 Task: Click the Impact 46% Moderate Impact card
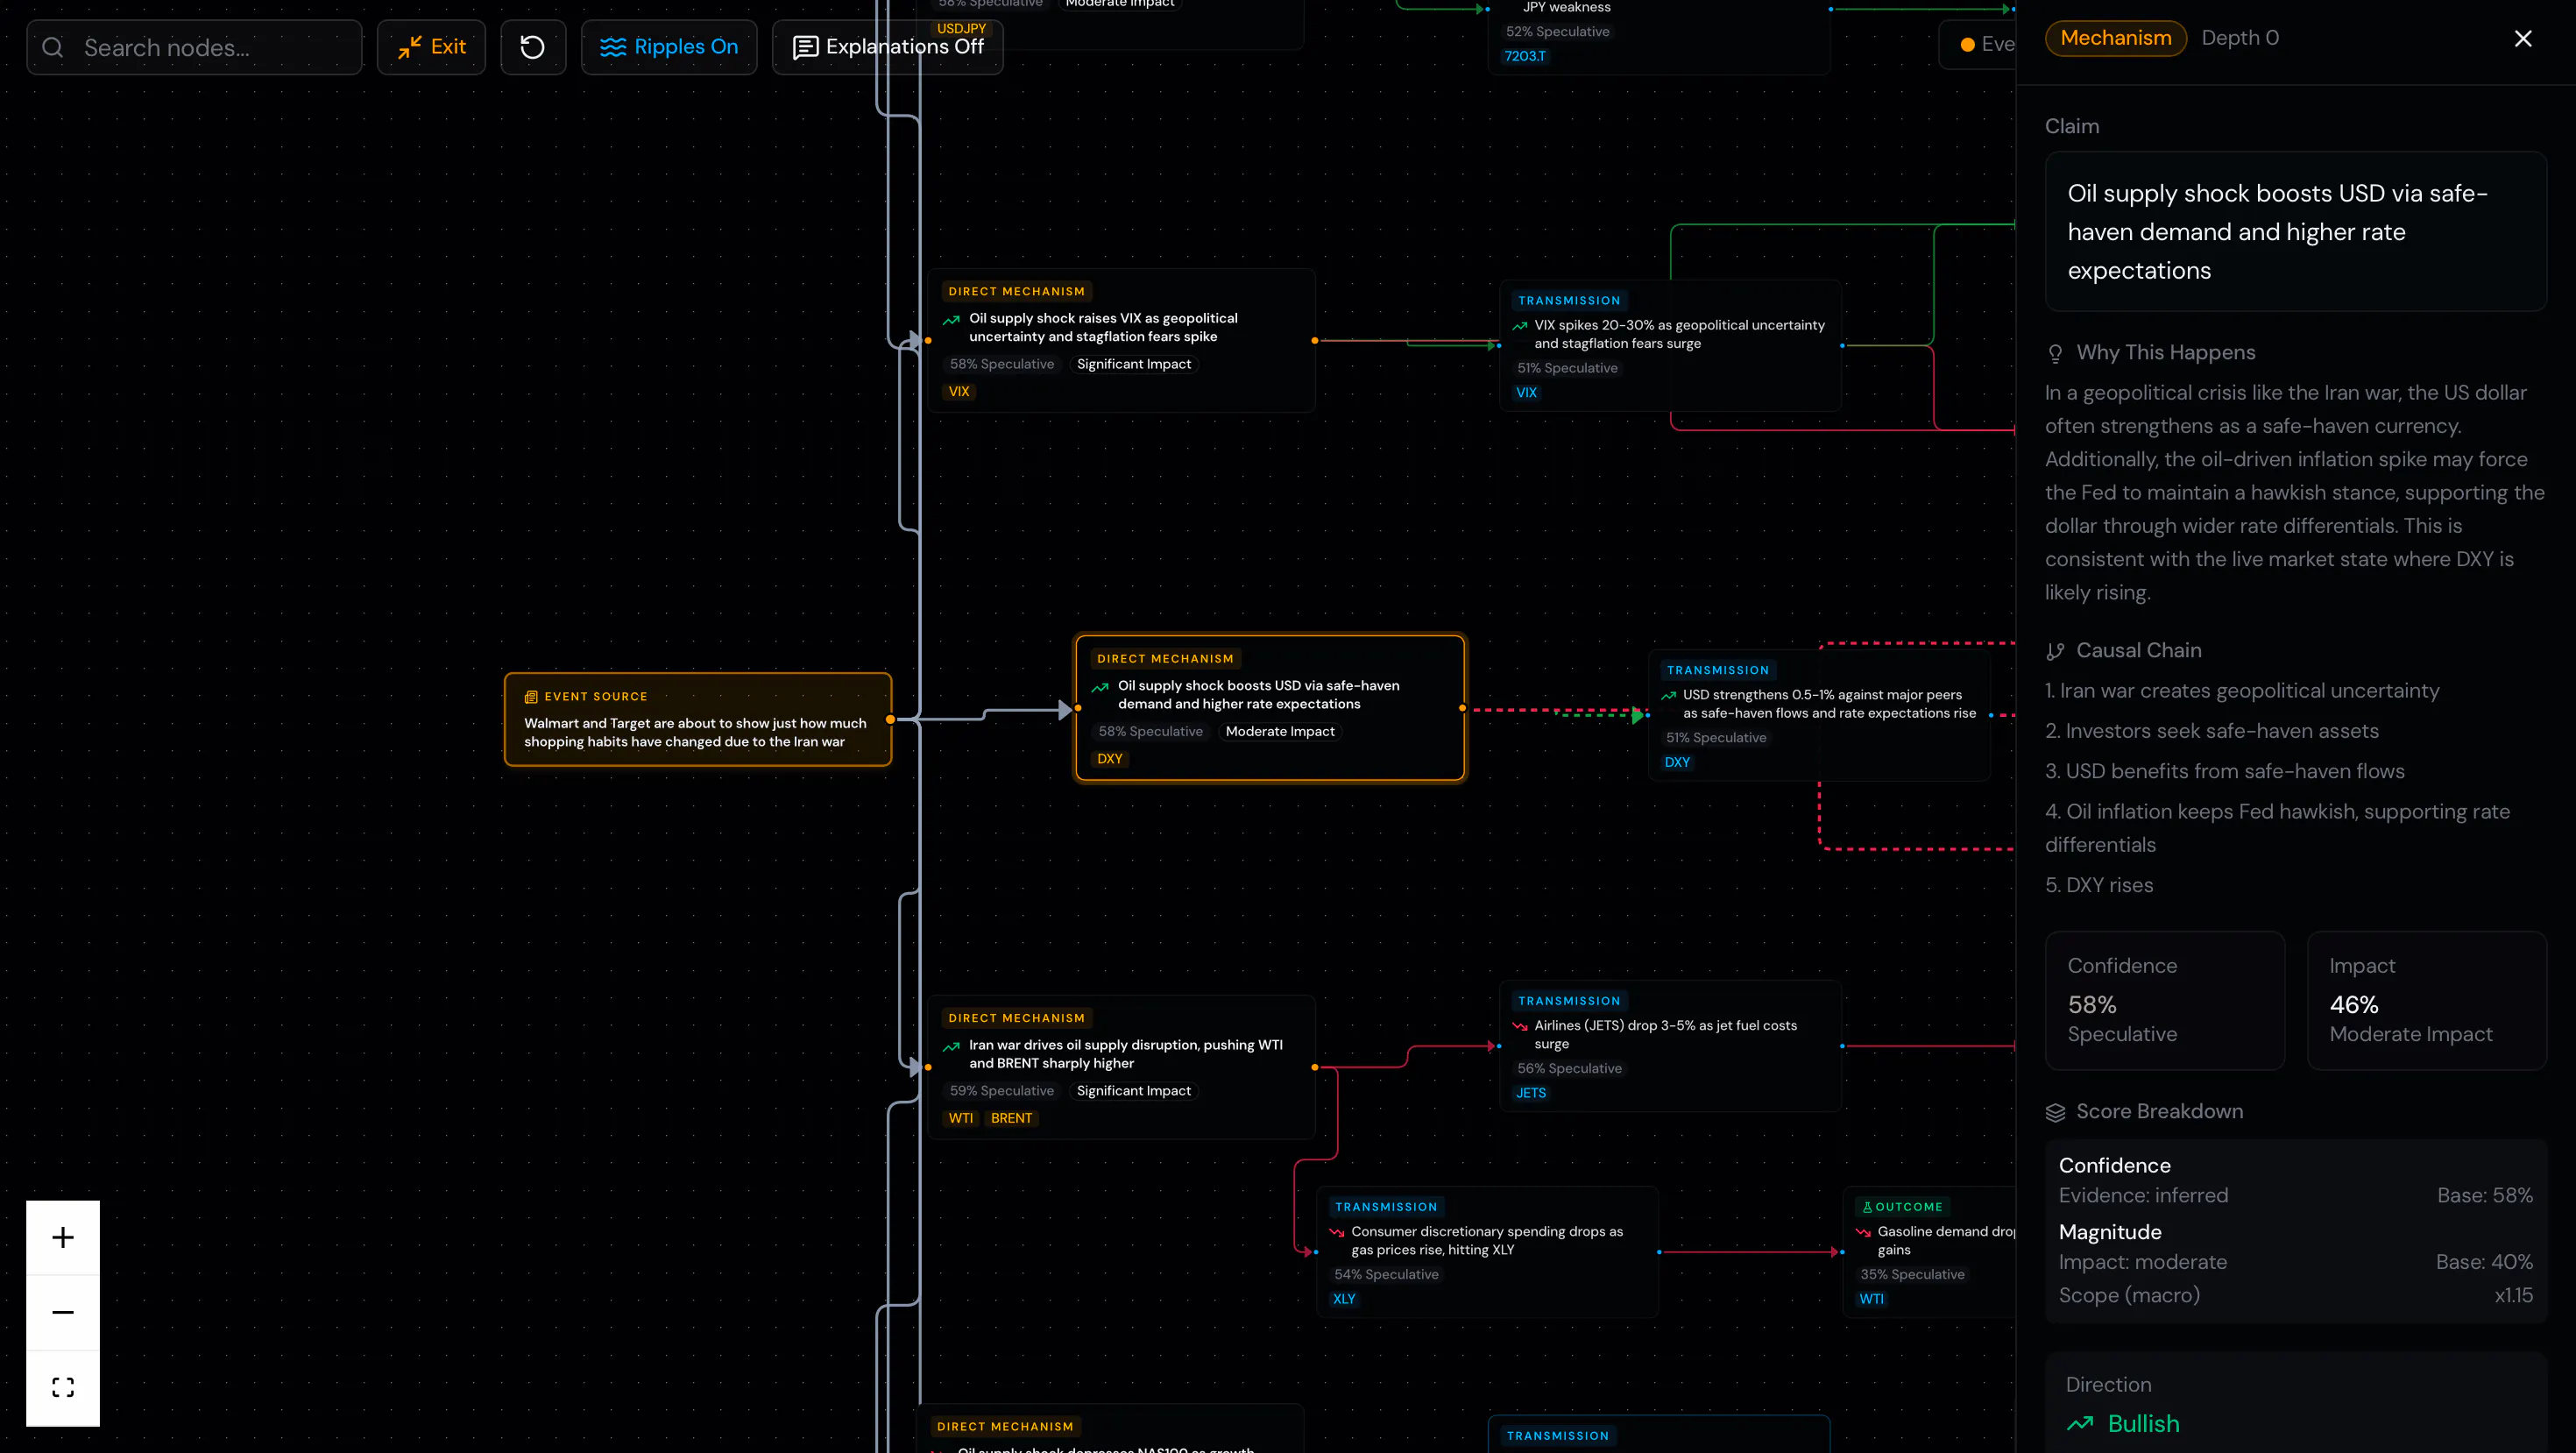click(2427, 1000)
